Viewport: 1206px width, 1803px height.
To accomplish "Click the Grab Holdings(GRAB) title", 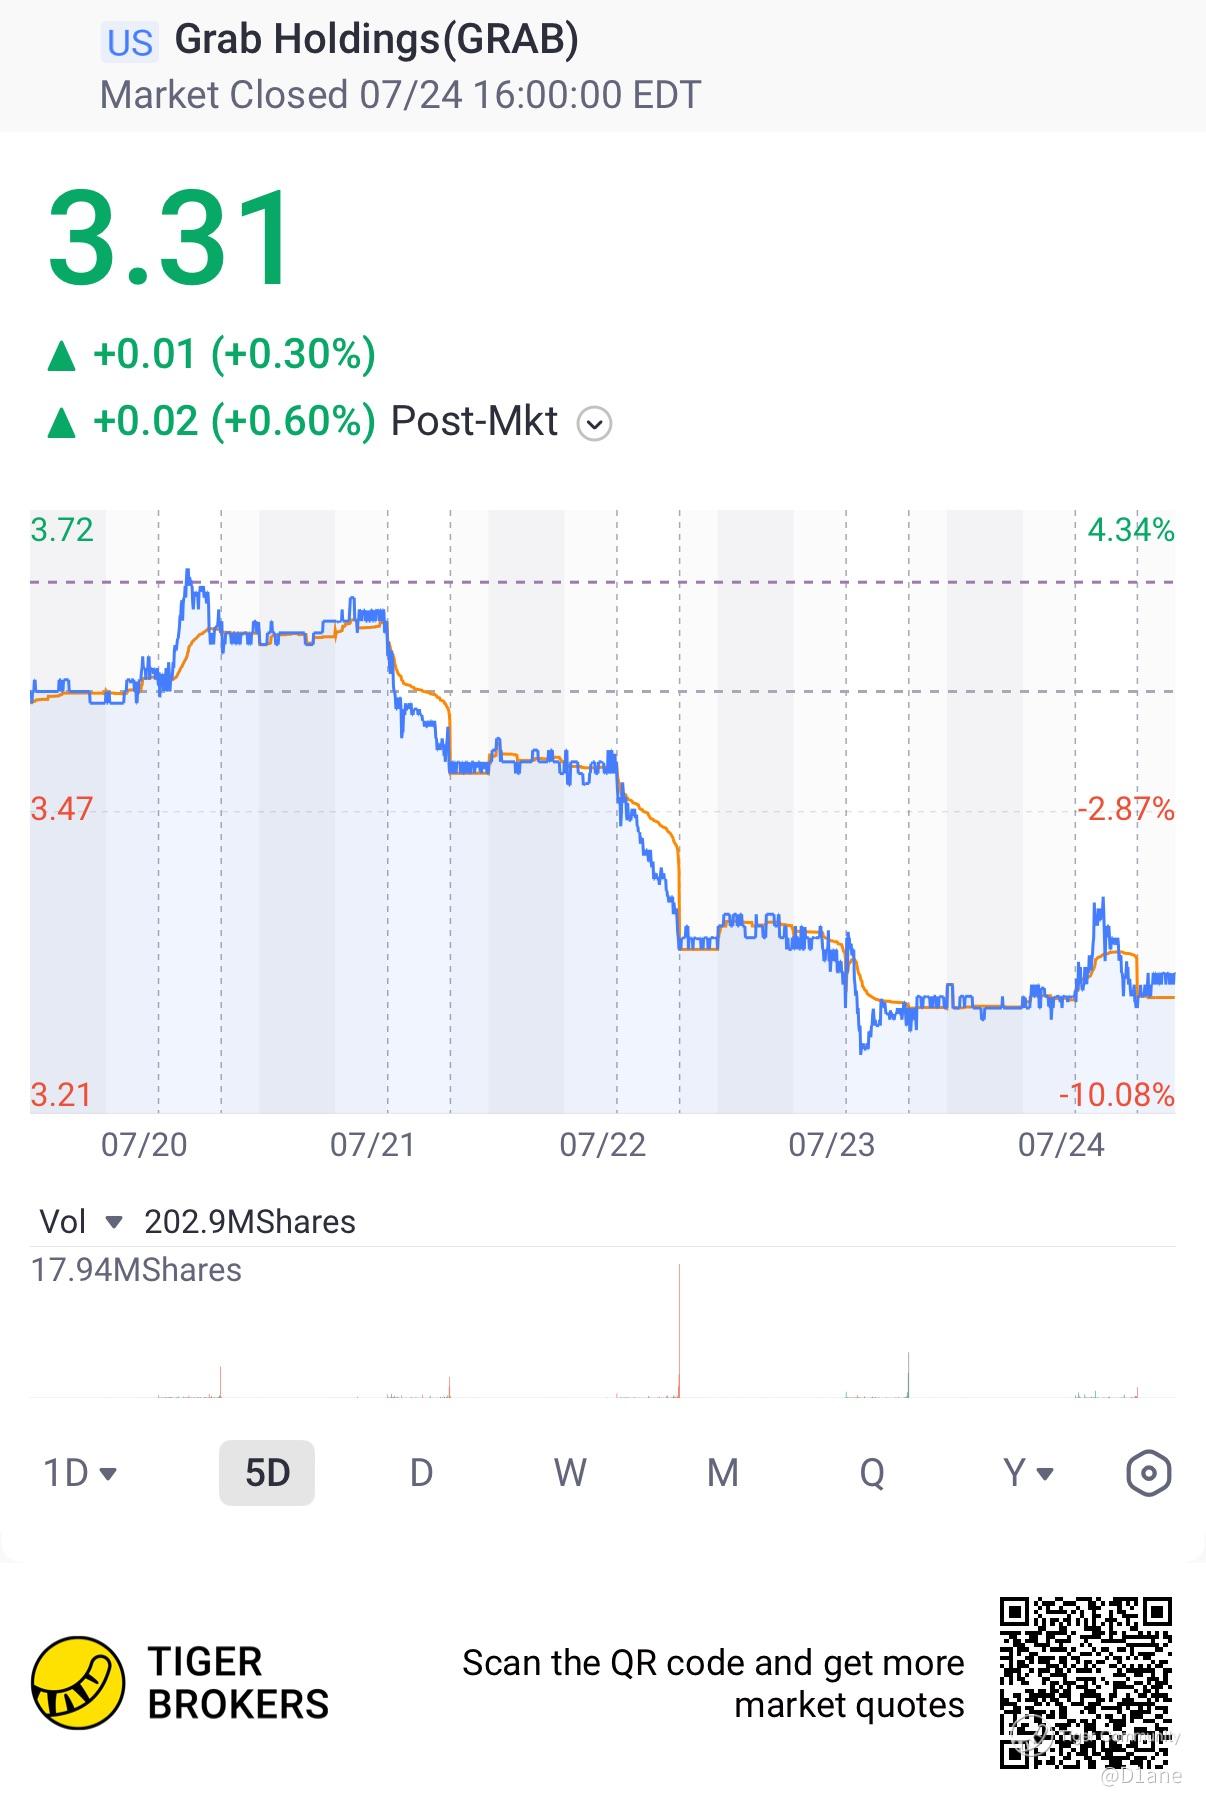I will (x=377, y=40).
